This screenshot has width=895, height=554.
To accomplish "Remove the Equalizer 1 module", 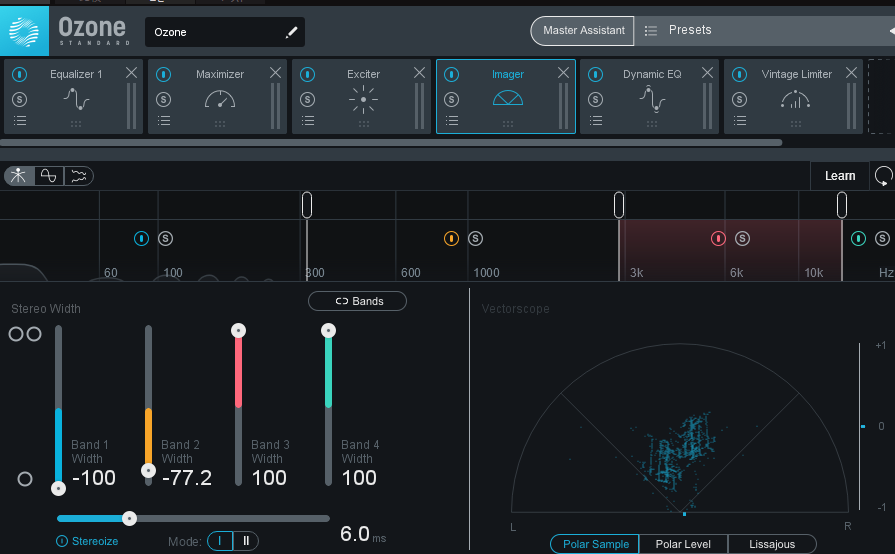I will (132, 73).
